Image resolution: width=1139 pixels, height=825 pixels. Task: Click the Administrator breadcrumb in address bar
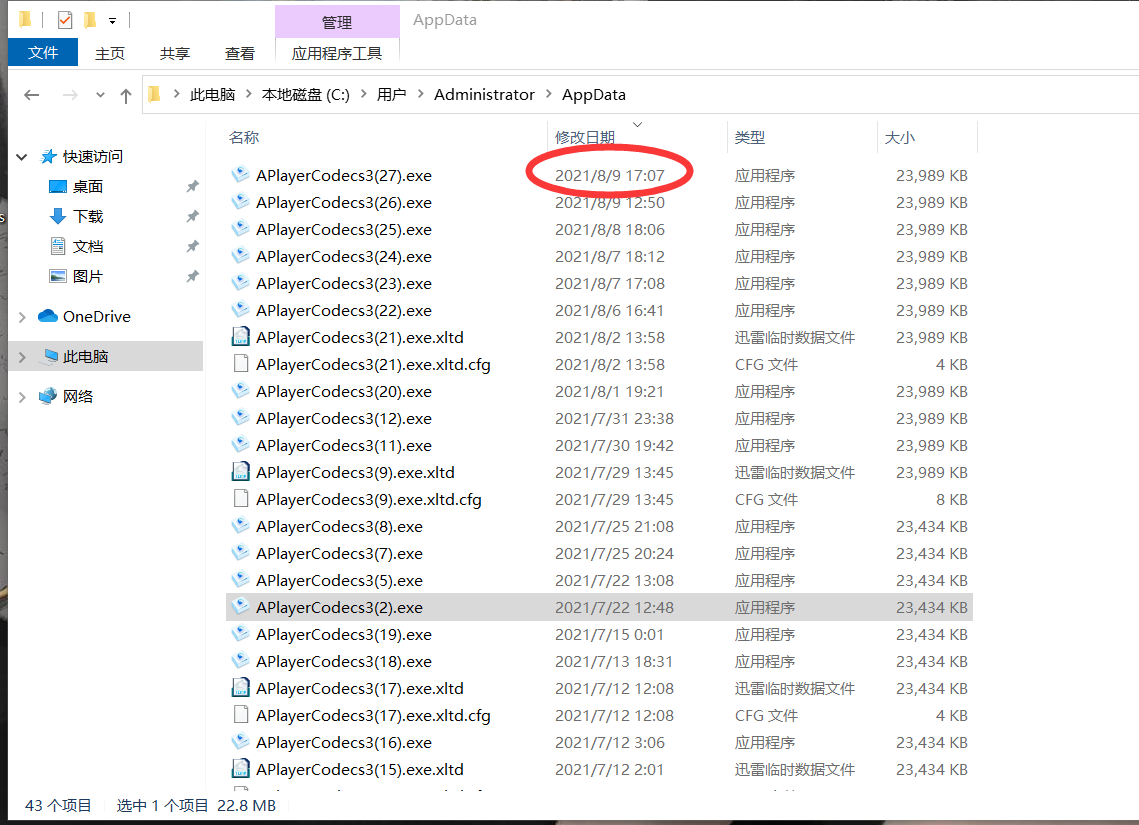[484, 95]
